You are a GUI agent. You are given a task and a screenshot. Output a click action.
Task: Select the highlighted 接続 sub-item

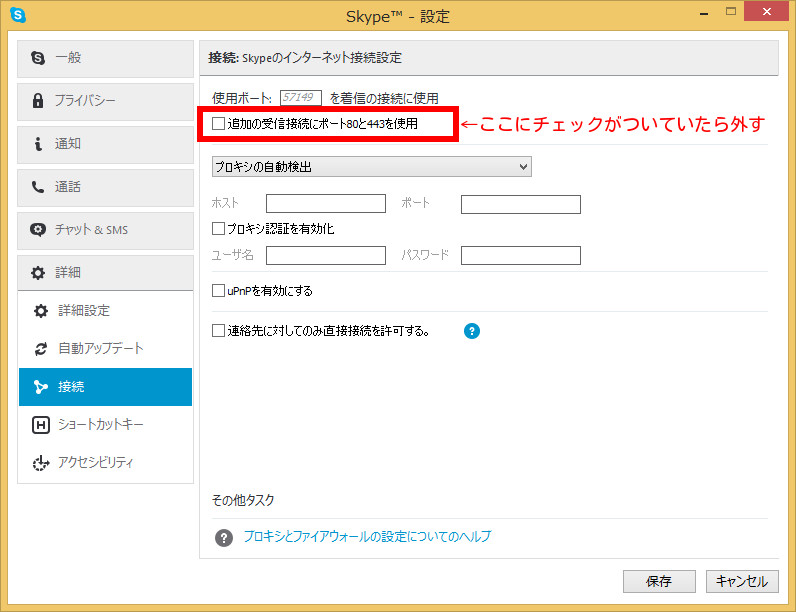coord(106,387)
